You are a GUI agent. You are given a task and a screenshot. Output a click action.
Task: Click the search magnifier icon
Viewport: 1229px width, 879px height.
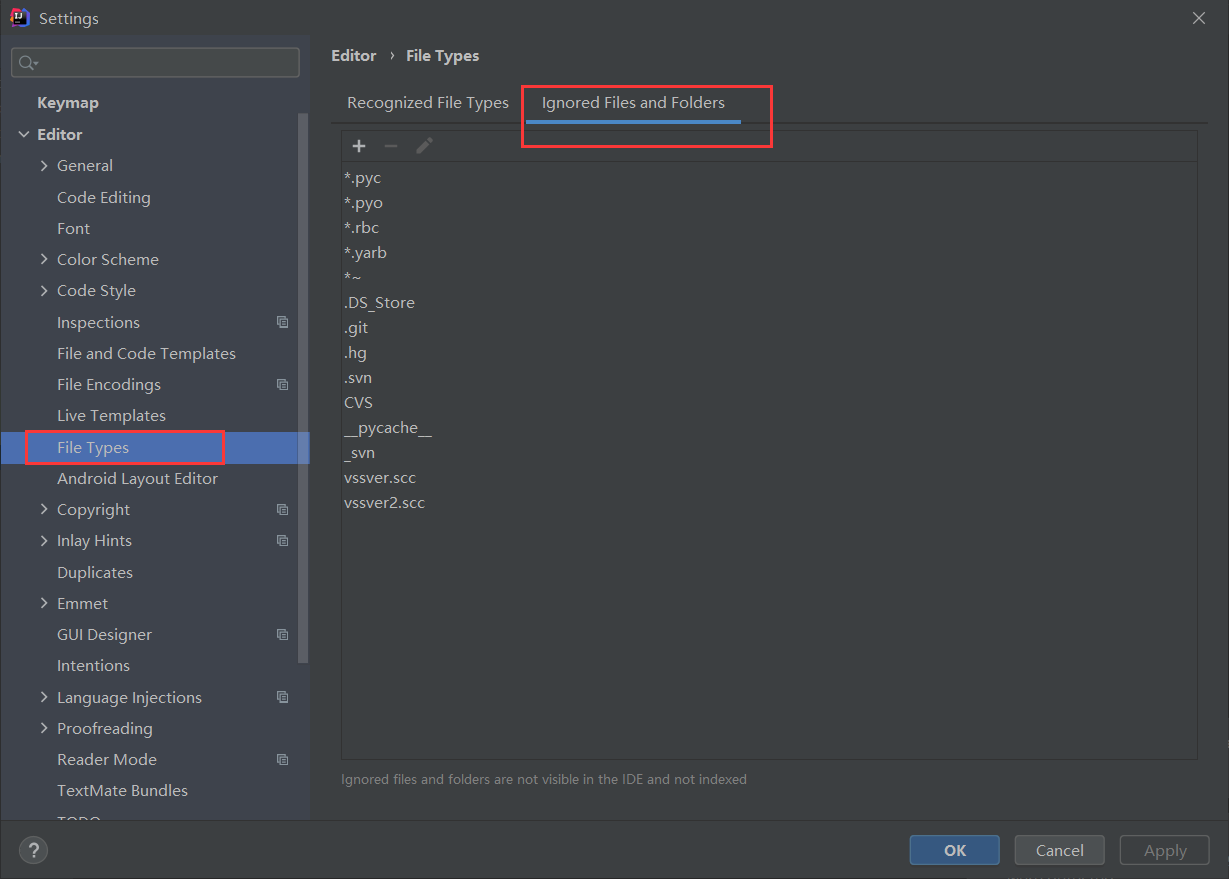coord(28,63)
